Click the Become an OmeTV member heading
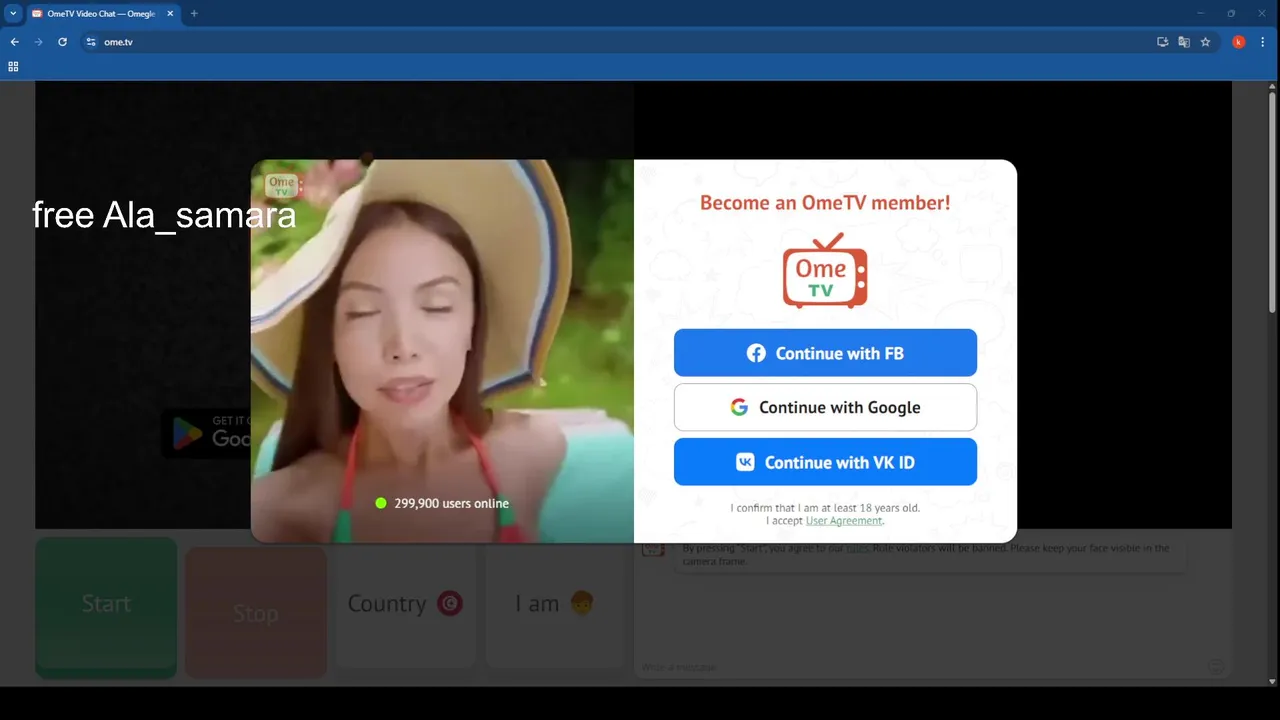1280x720 pixels. 825,203
